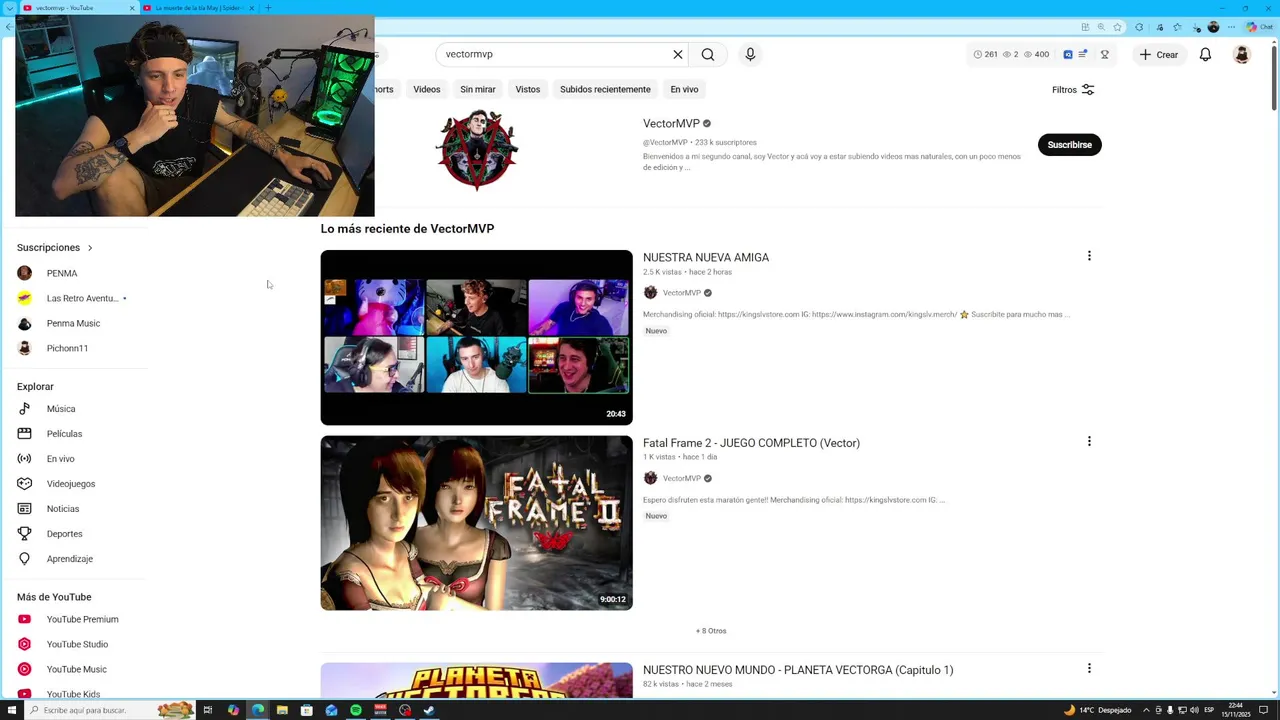Open options menu for NUESTRA NUEVA AMIGA

pos(1089,256)
